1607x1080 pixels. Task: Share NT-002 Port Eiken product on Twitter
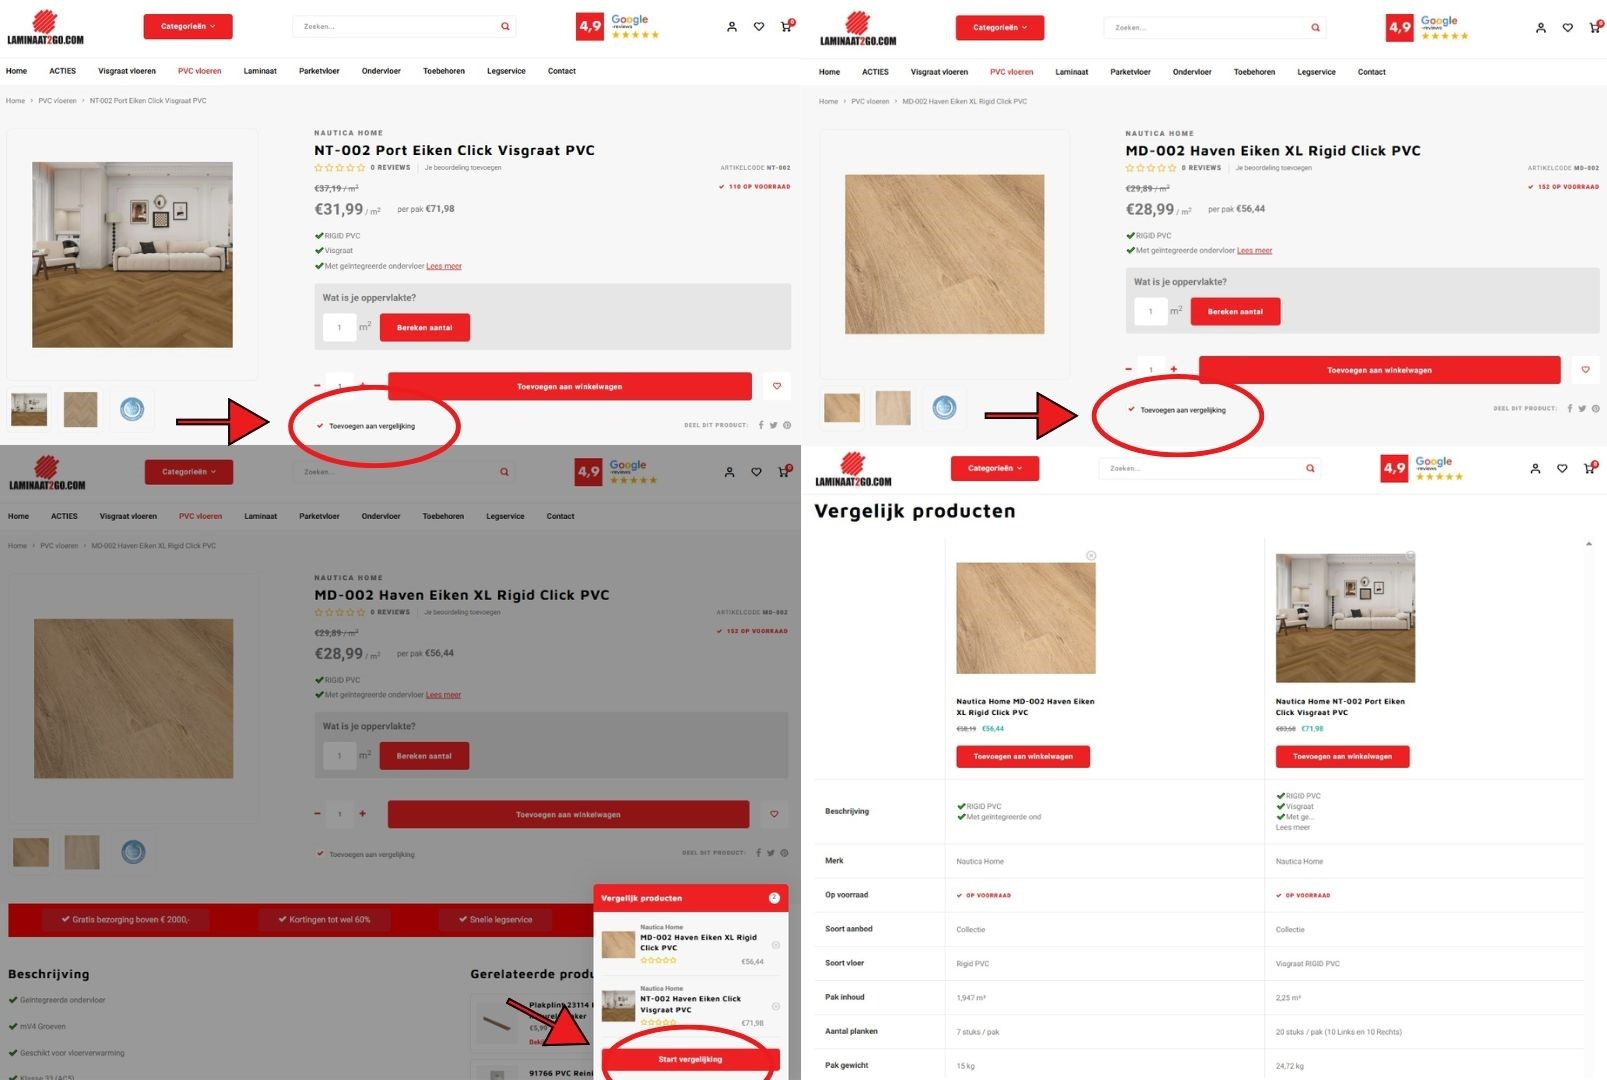coord(774,425)
